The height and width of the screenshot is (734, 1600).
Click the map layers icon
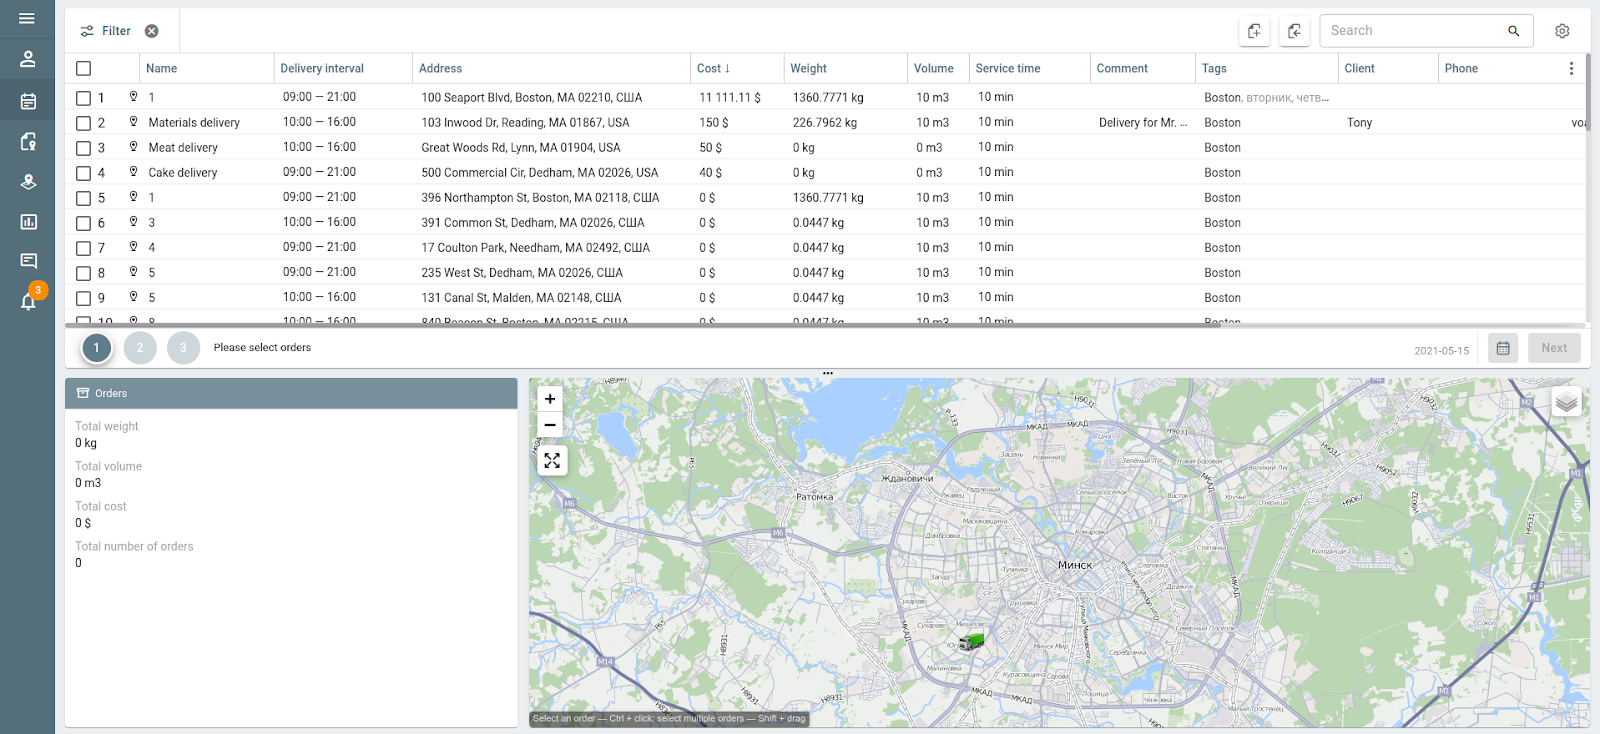click(1566, 402)
